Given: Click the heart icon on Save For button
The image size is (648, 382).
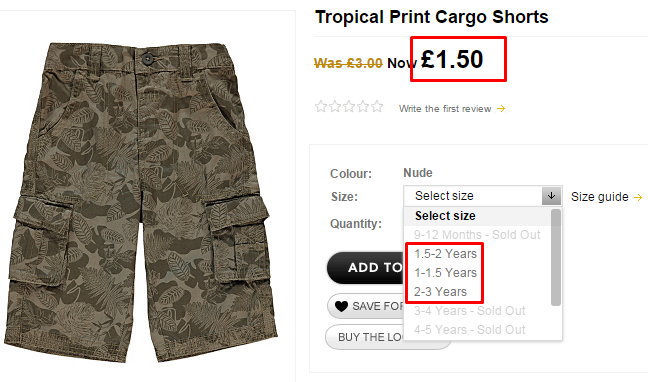Looking at the screenshot, I should point(341,306).
